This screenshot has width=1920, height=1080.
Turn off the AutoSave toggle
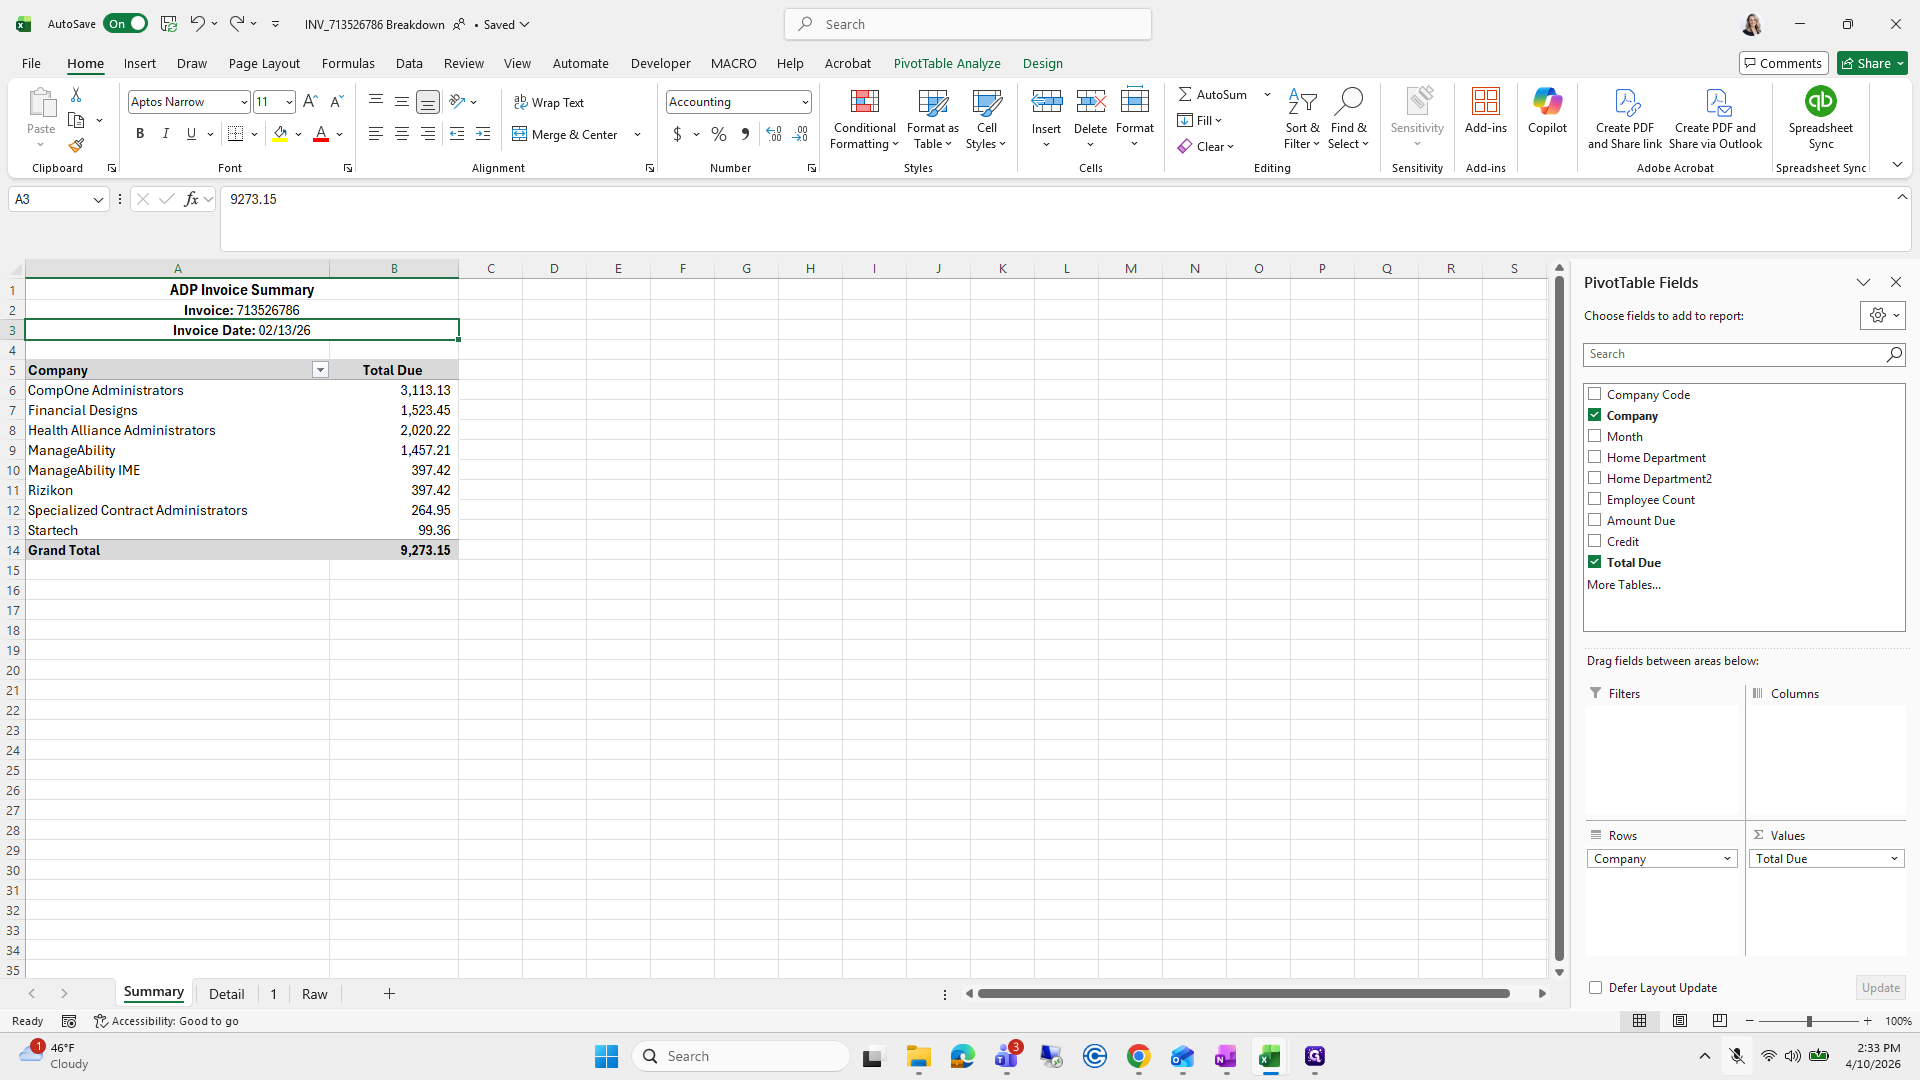click(x=126, y=24)
